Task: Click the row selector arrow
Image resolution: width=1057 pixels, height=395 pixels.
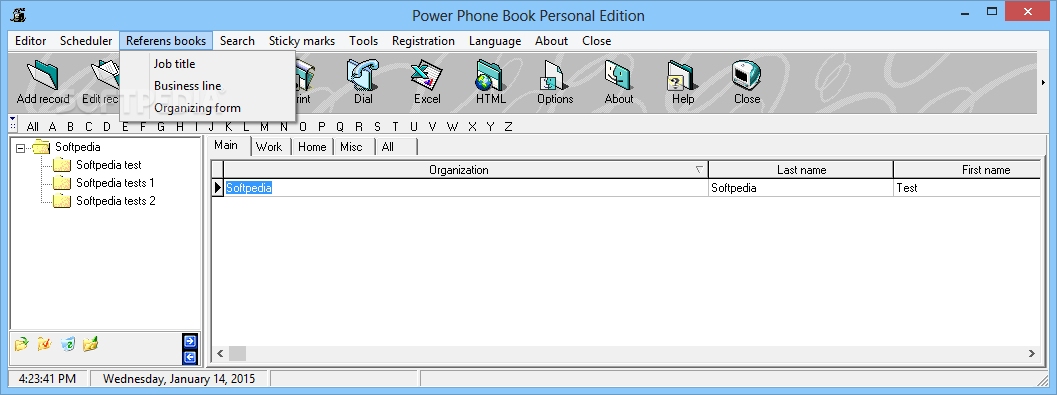Action: coord(218,188)
